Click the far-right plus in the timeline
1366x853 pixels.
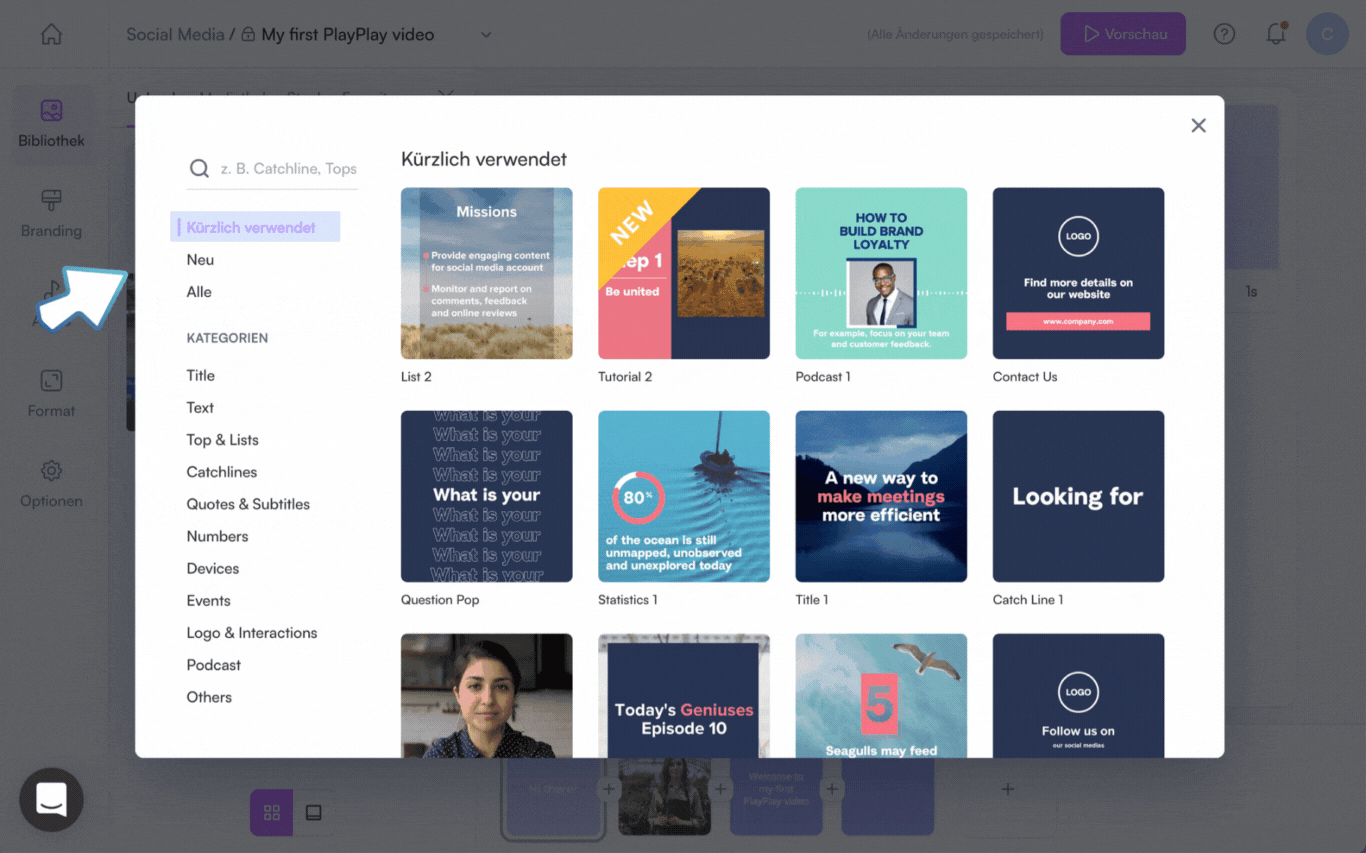click(1008, 789)
